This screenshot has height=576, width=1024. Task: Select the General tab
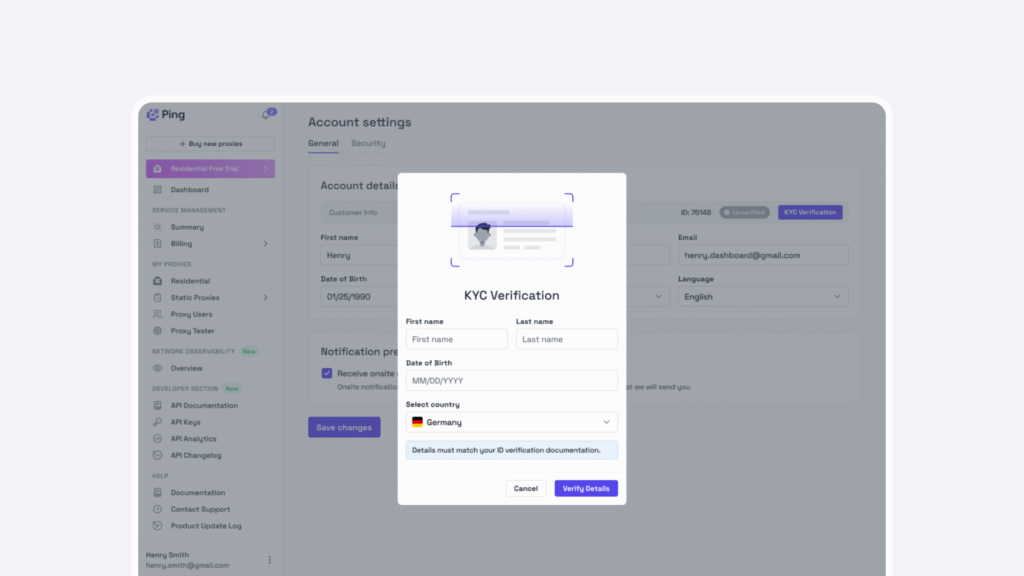[x=323, y=143]
